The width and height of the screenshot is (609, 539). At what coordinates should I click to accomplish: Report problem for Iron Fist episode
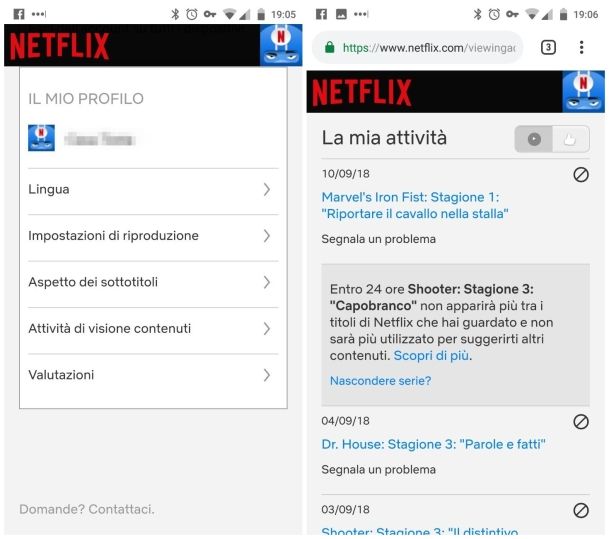coord(378,239)
